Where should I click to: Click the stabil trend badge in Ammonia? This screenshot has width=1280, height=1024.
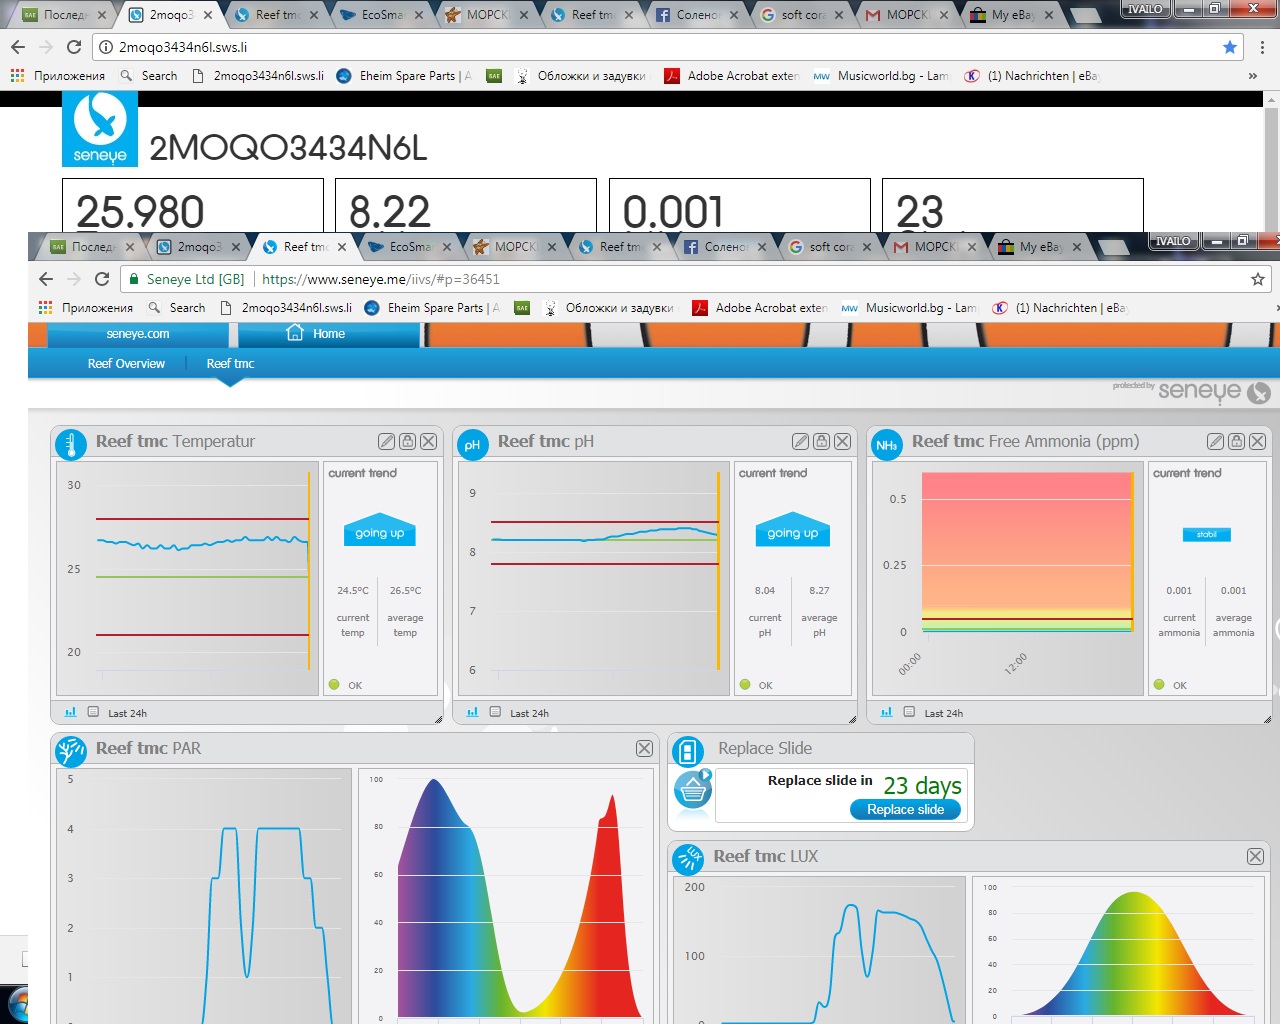click(1206, 534)
